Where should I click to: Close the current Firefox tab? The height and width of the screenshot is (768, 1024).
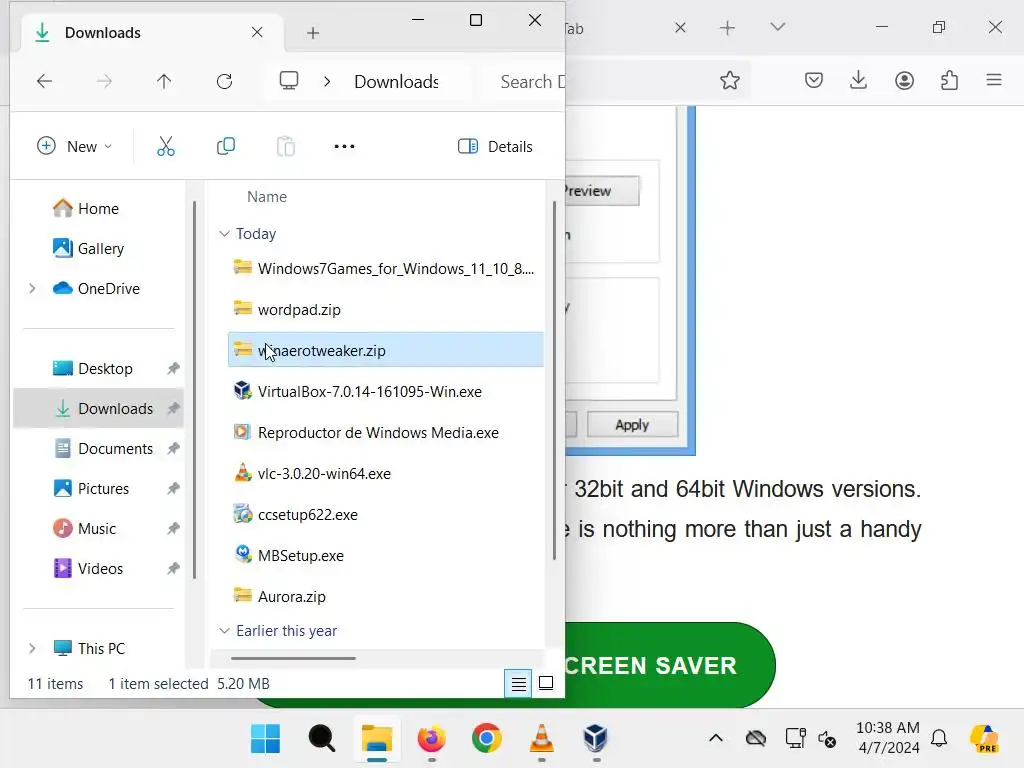[x=680, y=27]
